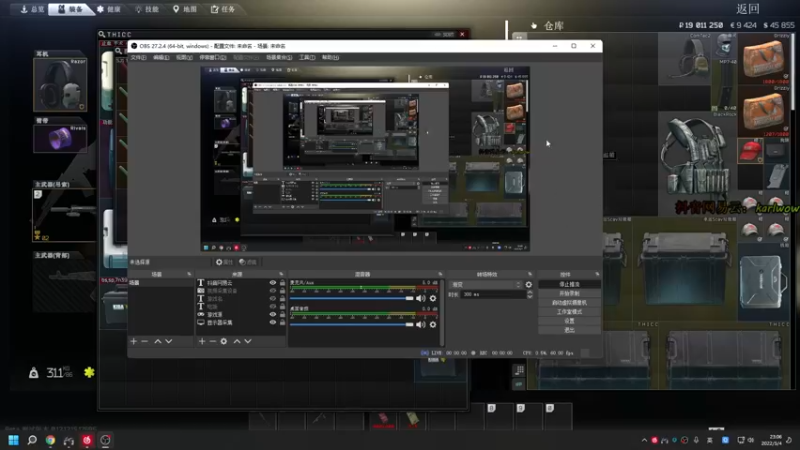
Task: Switch to the game's 任务 tab
Action: pyautogui.click(x=223, y=9)
